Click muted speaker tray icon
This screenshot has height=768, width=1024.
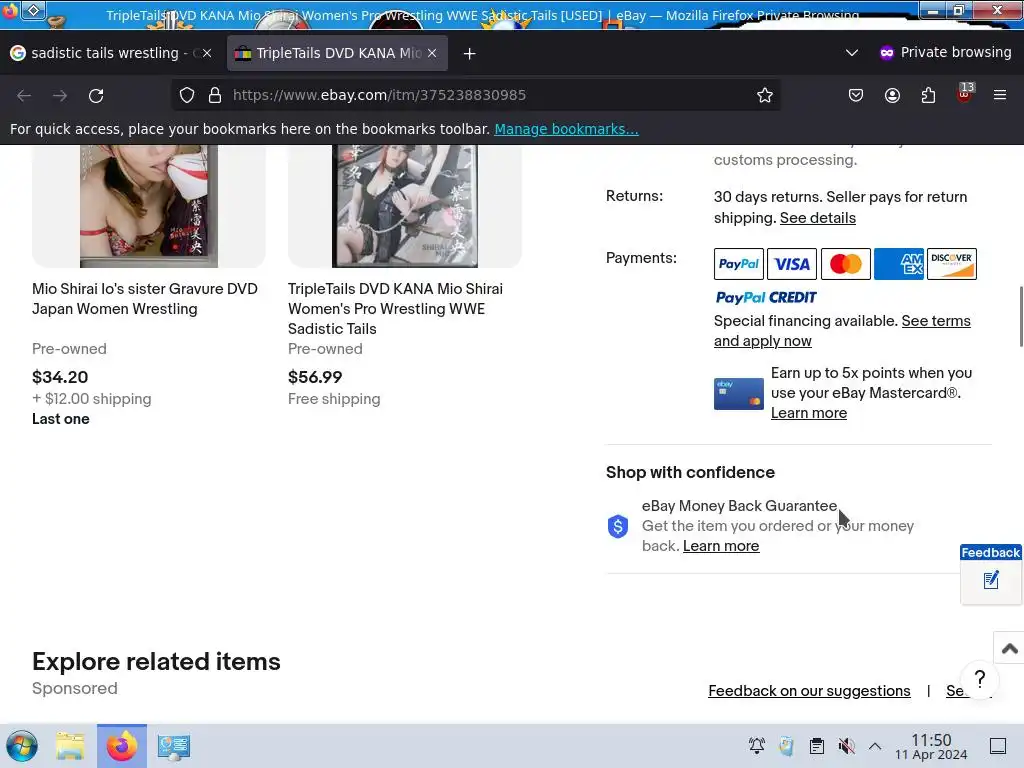(846, 746)
